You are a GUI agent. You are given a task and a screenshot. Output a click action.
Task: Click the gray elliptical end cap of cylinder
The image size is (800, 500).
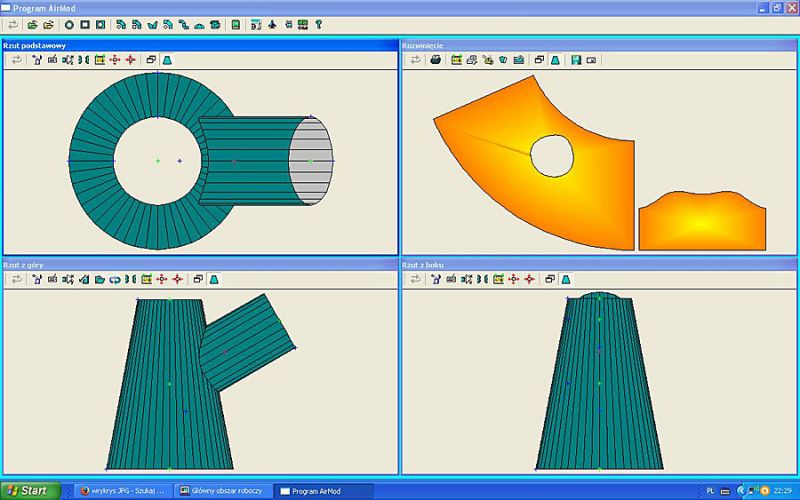click(x=311, y=161)
